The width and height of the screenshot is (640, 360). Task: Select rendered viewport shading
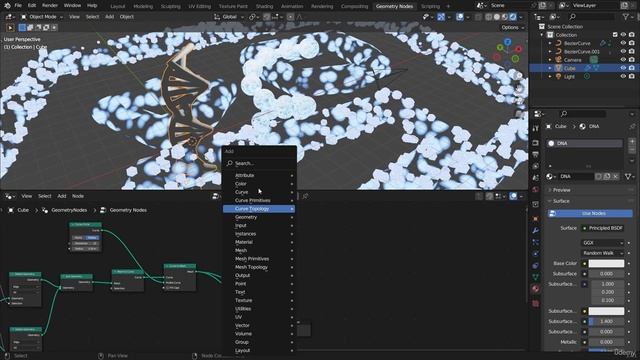coord(513,17)
